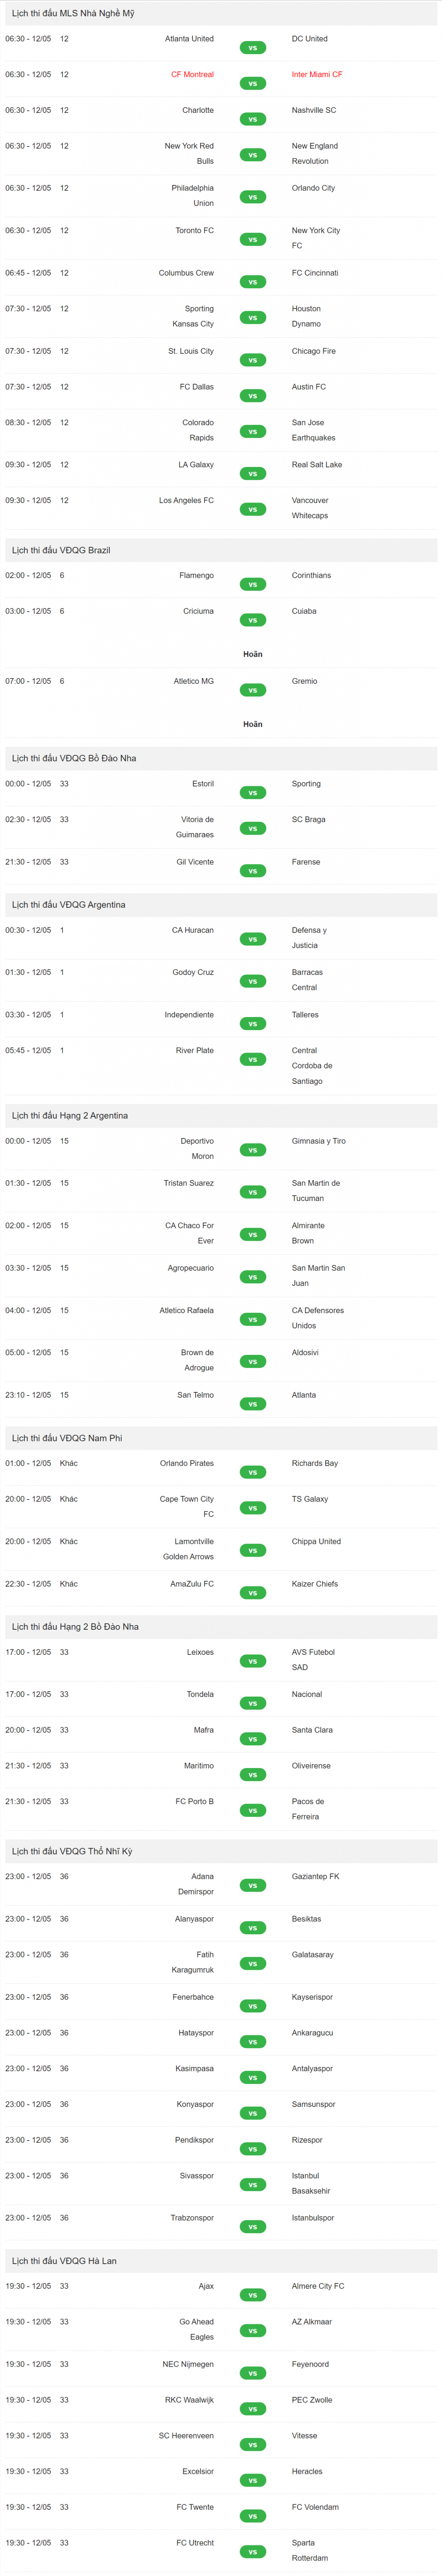Click the vs badge for Fenerbahce vs Kayserispor

pyautogui.click(x=253, y=2006)
